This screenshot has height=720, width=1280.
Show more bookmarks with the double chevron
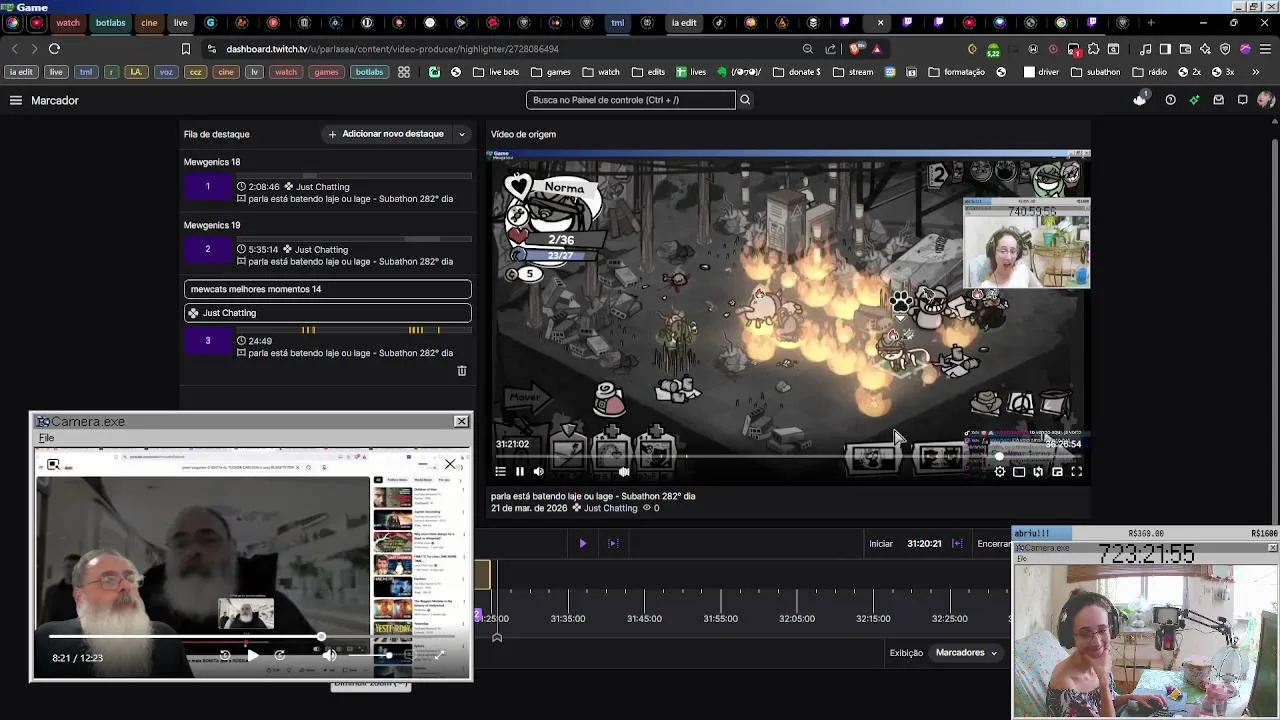(x=1256, y=72)
